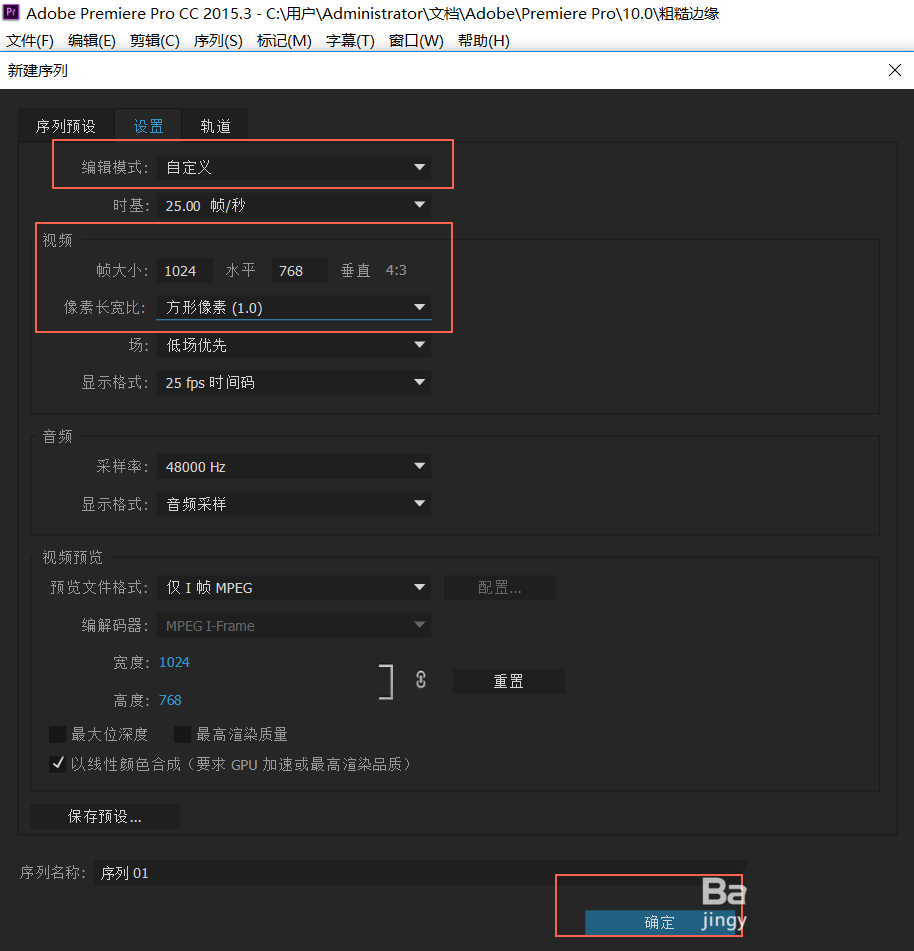
Task: Open the 采样率 dropdown showing 48000 Hz
Action: [x=294, y=466]
